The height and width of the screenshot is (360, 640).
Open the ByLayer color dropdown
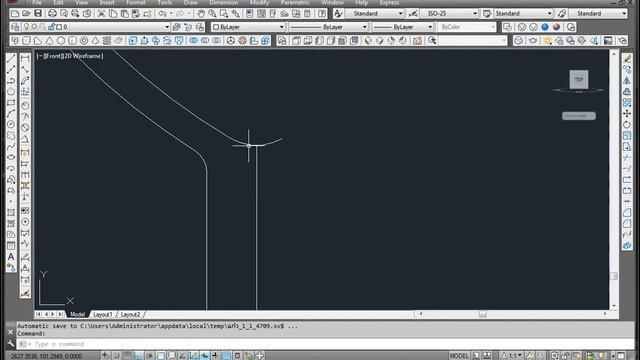pos(248,27)
